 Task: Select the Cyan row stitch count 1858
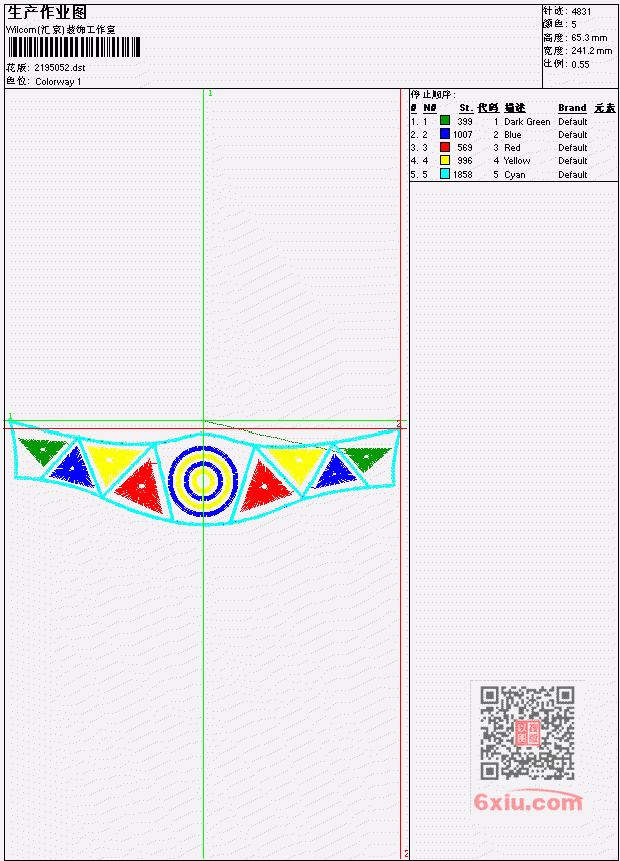coord(462,174)
